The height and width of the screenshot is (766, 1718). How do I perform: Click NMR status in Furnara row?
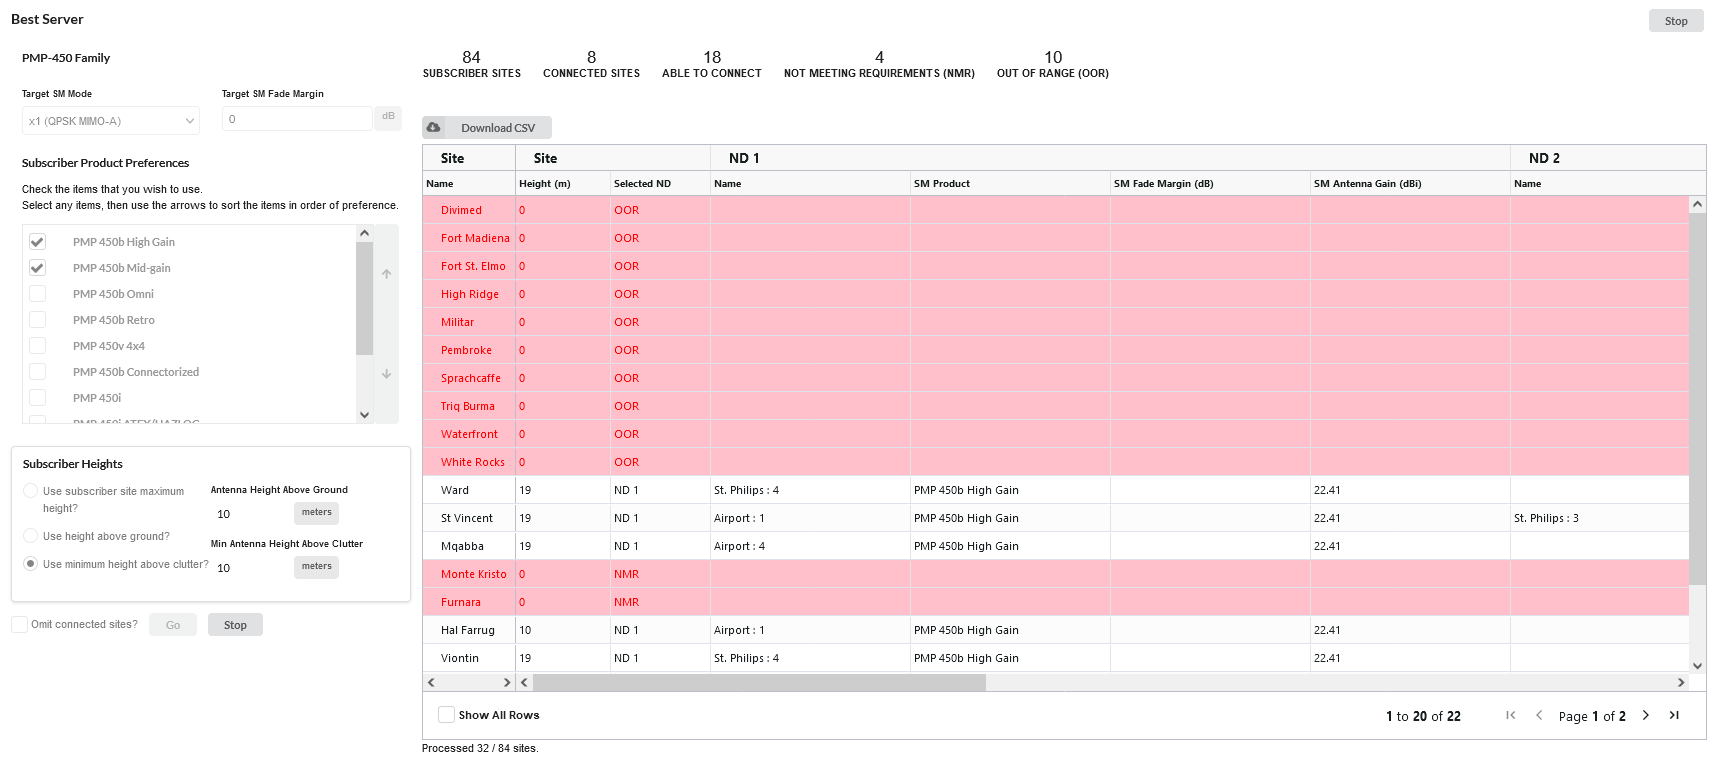(626, 602)
